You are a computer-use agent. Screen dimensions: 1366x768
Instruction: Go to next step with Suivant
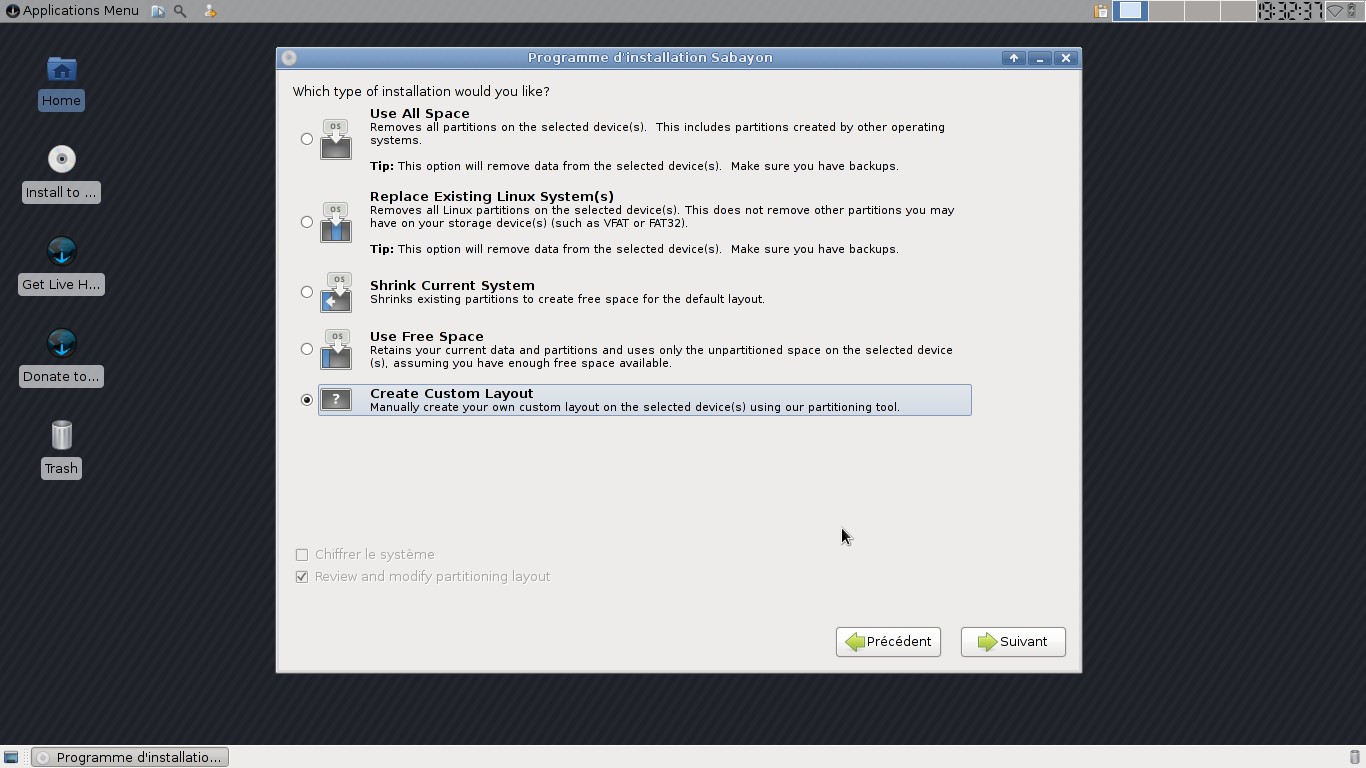click(x=1013, y=642)
